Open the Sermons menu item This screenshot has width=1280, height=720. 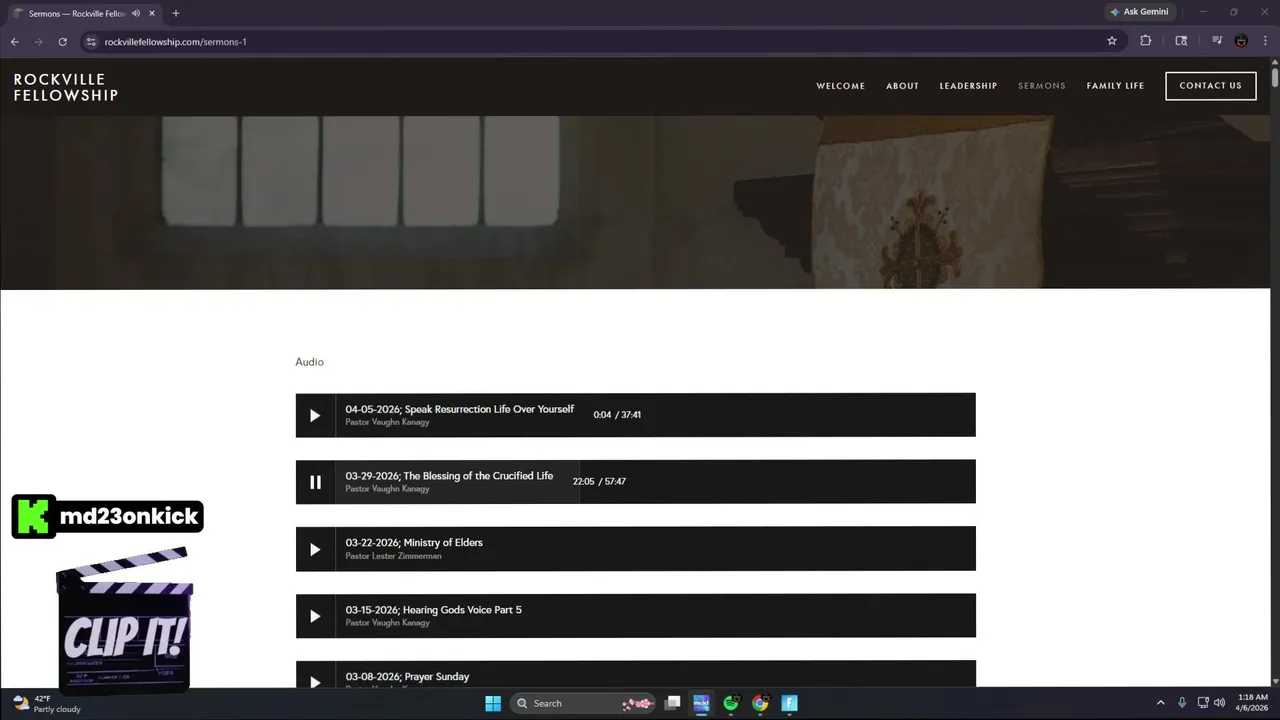(1042, 86)
